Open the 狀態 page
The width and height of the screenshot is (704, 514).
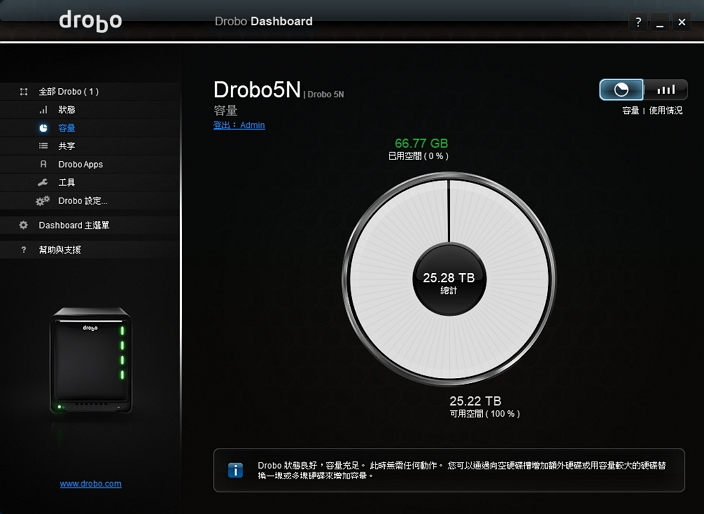(90, 110)
